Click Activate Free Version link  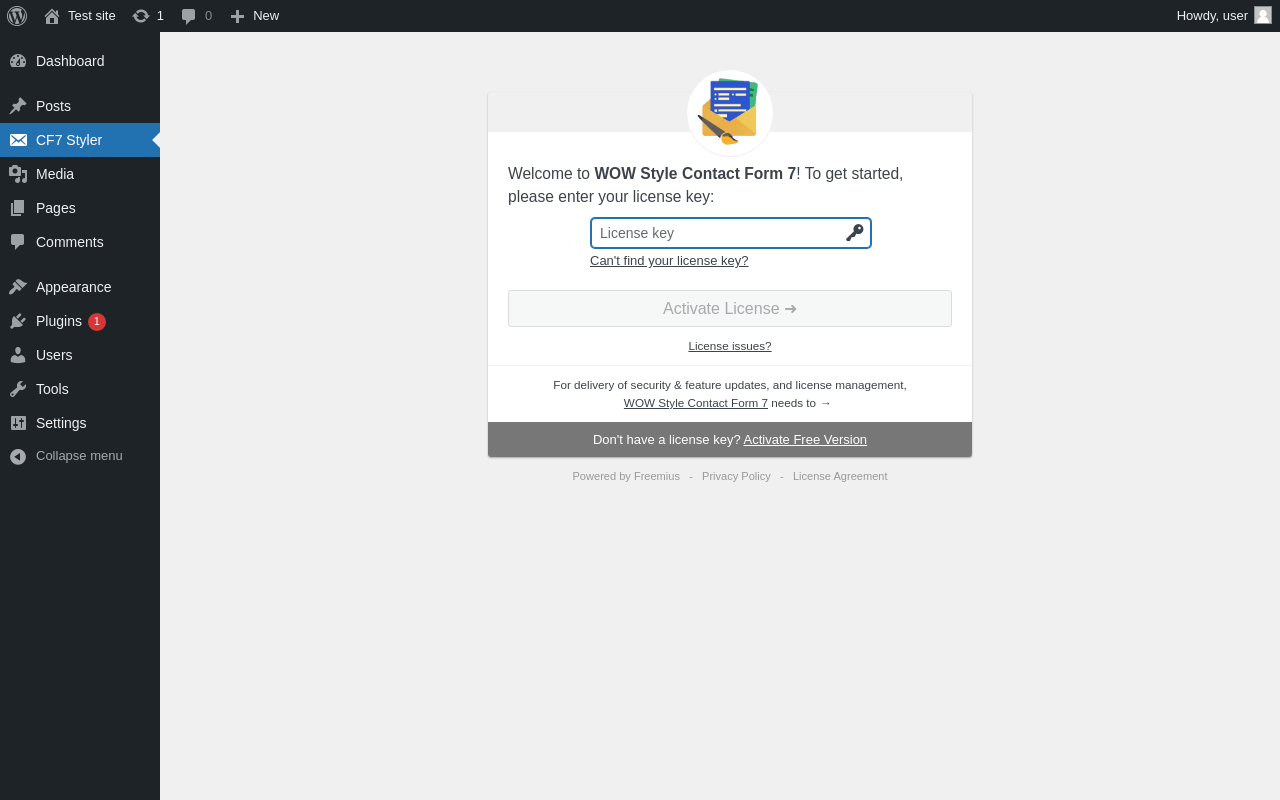[805, 439]
